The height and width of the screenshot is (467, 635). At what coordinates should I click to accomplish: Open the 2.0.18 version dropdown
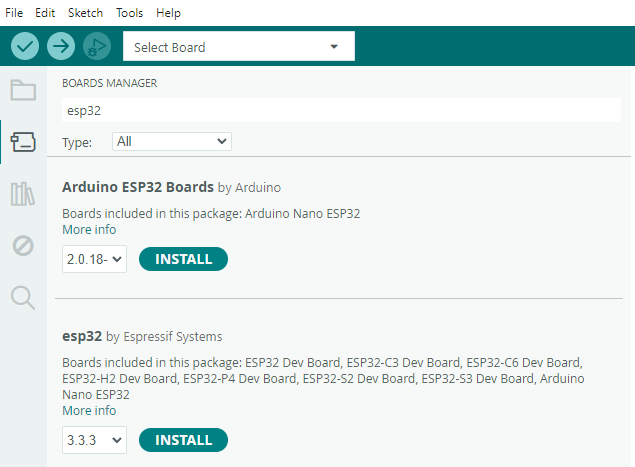click(94, 259)
